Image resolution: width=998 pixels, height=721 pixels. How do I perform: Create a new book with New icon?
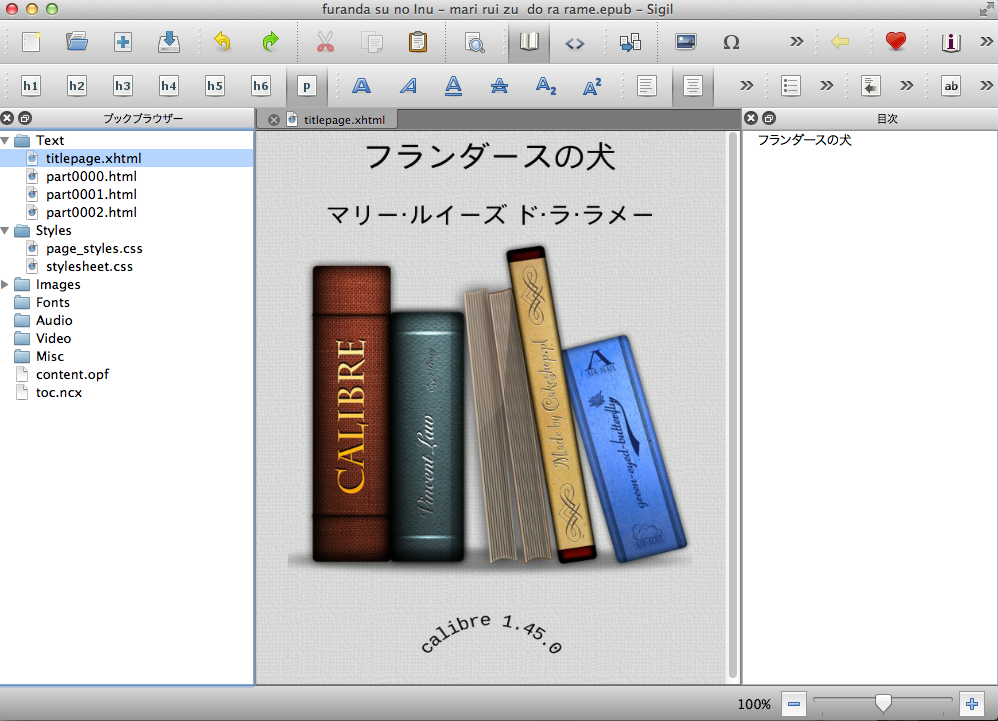[x=31, y=42]
